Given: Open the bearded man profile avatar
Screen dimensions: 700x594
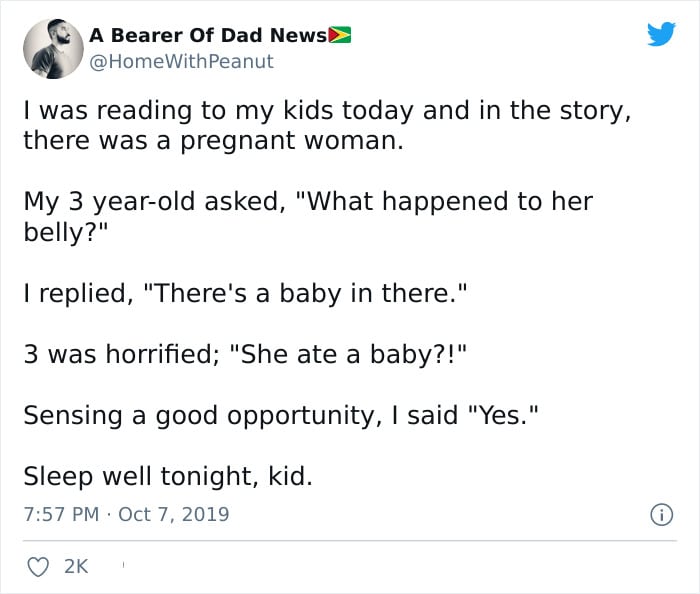Looking at the screenshot, I should coord(53,49).
